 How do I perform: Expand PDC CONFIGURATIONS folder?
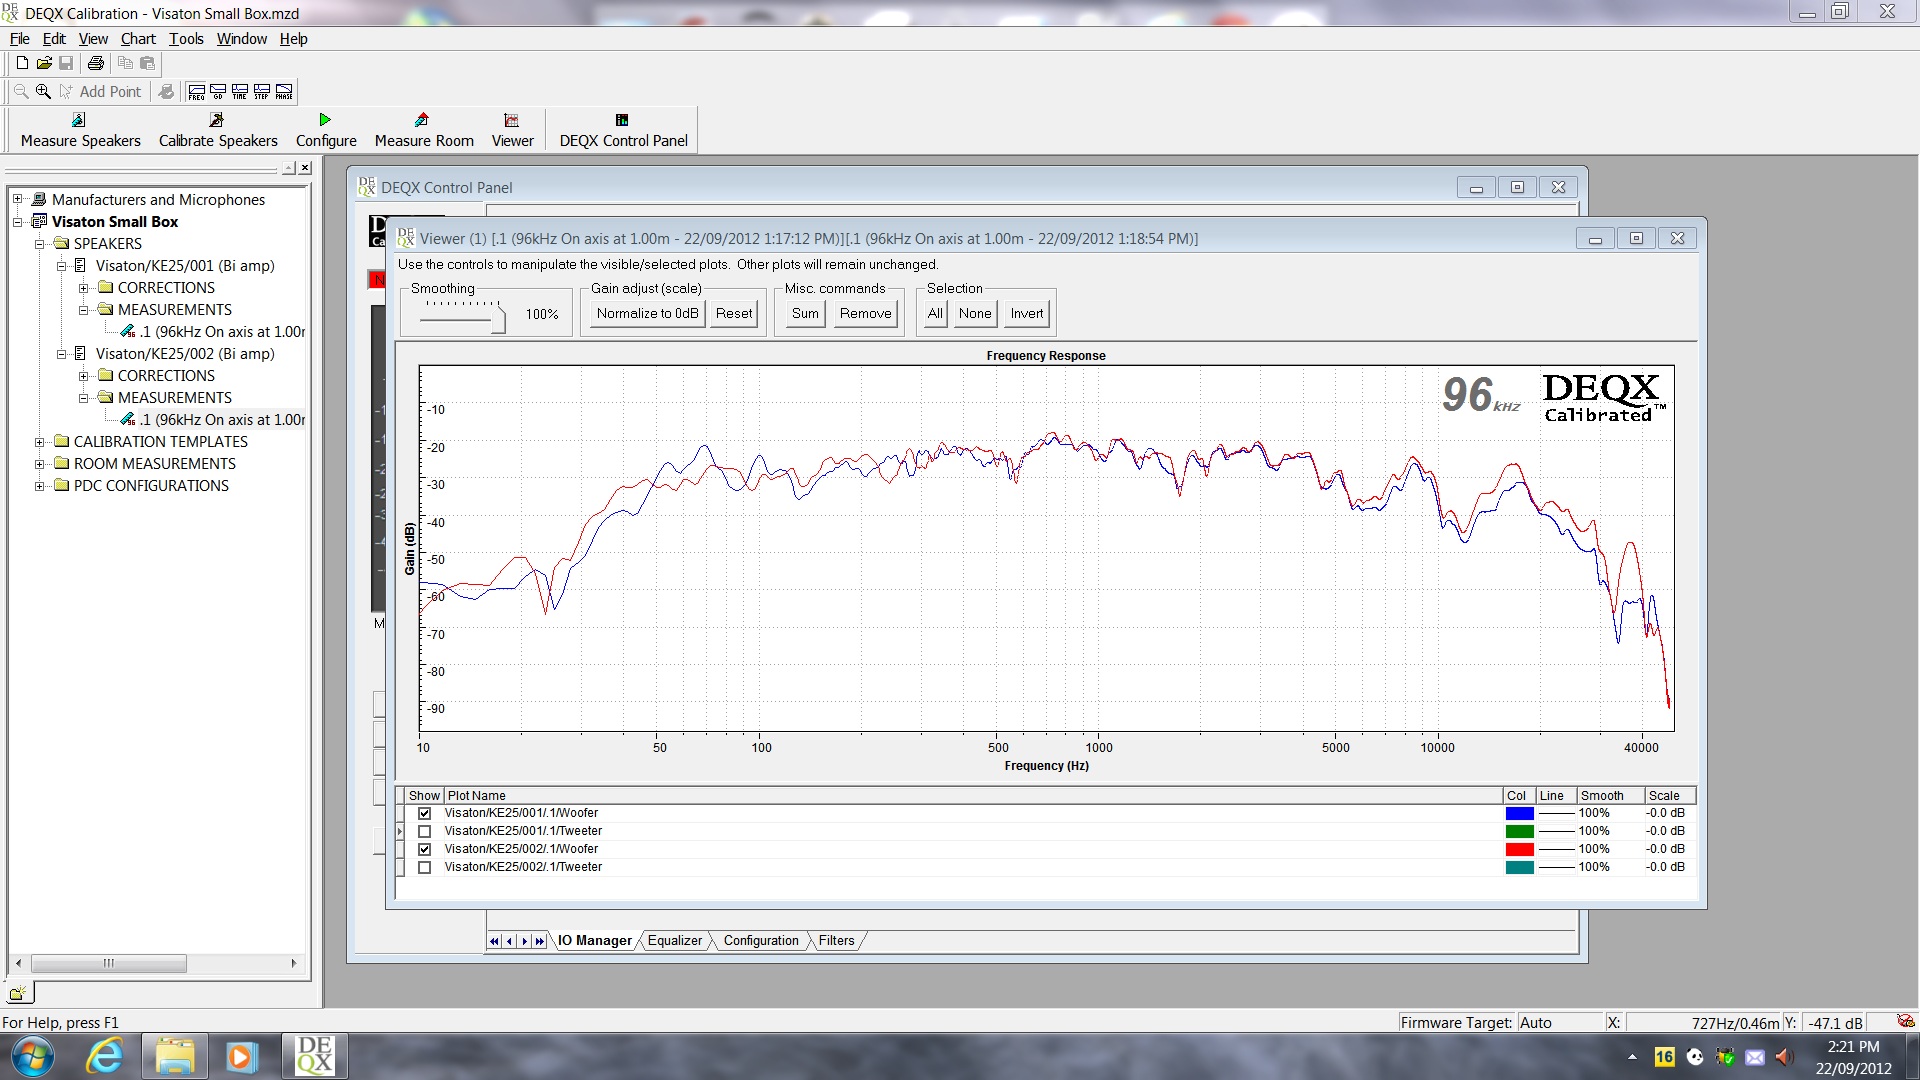tap(39, 485)
